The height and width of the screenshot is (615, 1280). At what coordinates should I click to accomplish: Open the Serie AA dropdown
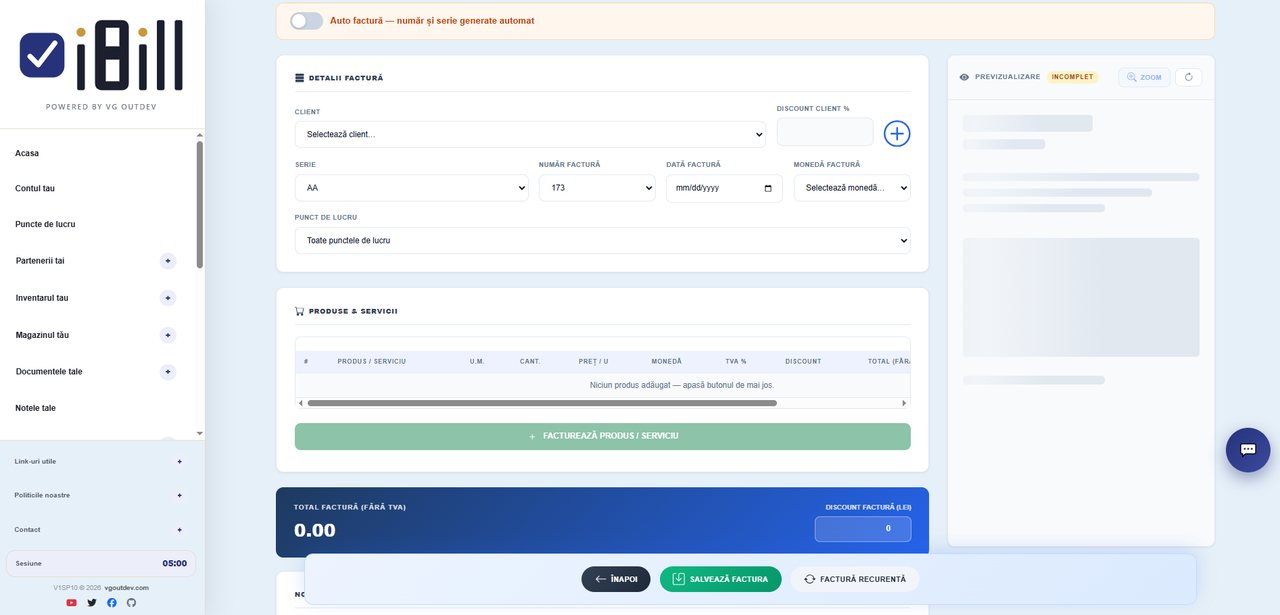(x=411, y=188)
